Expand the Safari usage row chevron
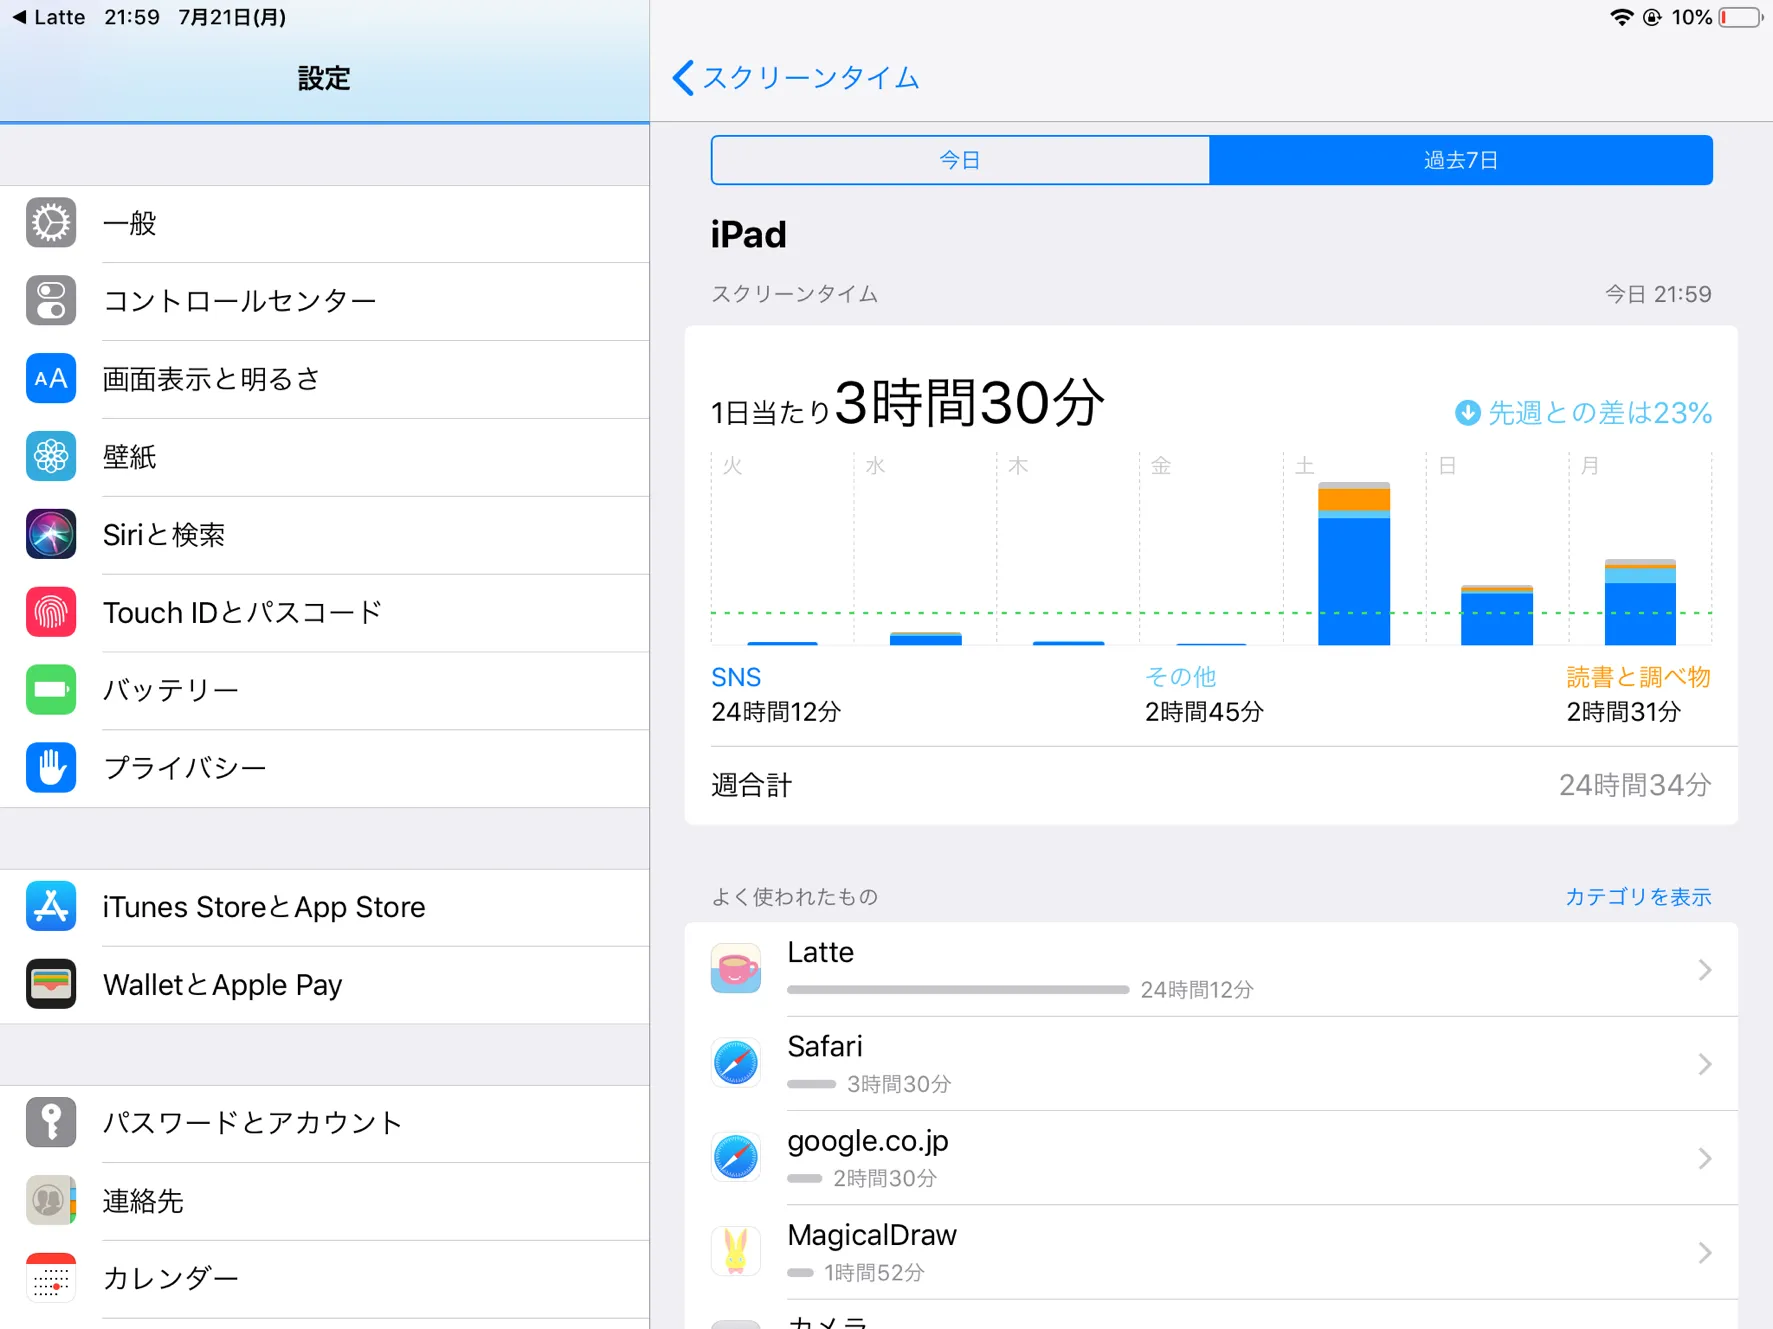This screenshot has width=1773, height=1329. [1705, 1063]
